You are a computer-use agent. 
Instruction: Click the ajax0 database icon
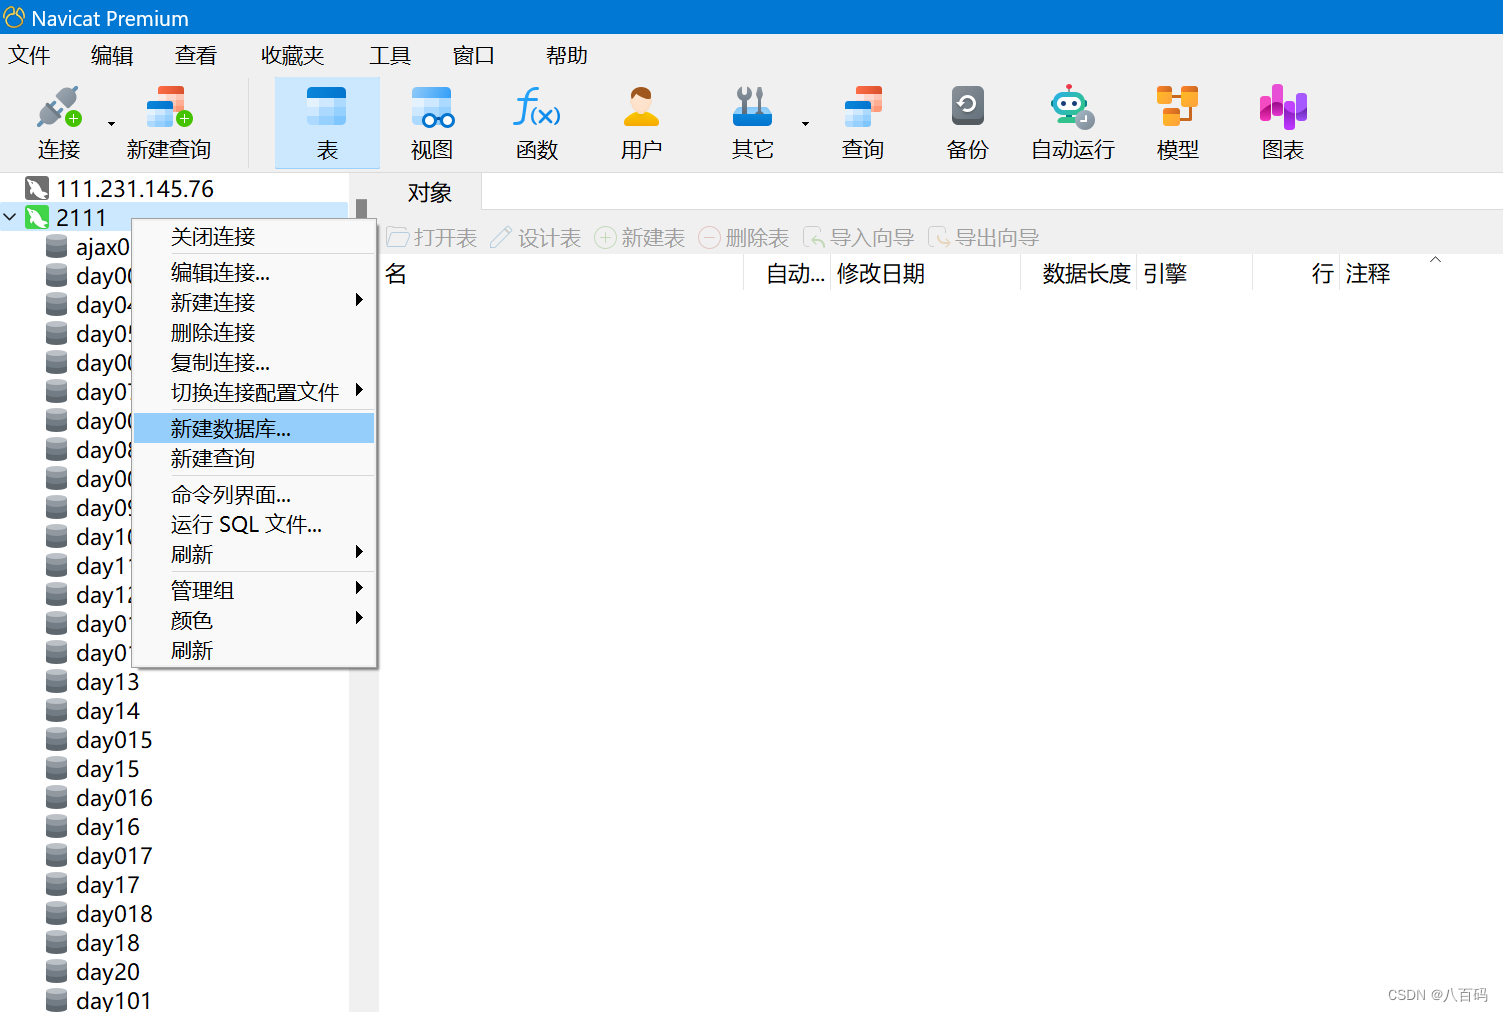click(x=57, y=247)
